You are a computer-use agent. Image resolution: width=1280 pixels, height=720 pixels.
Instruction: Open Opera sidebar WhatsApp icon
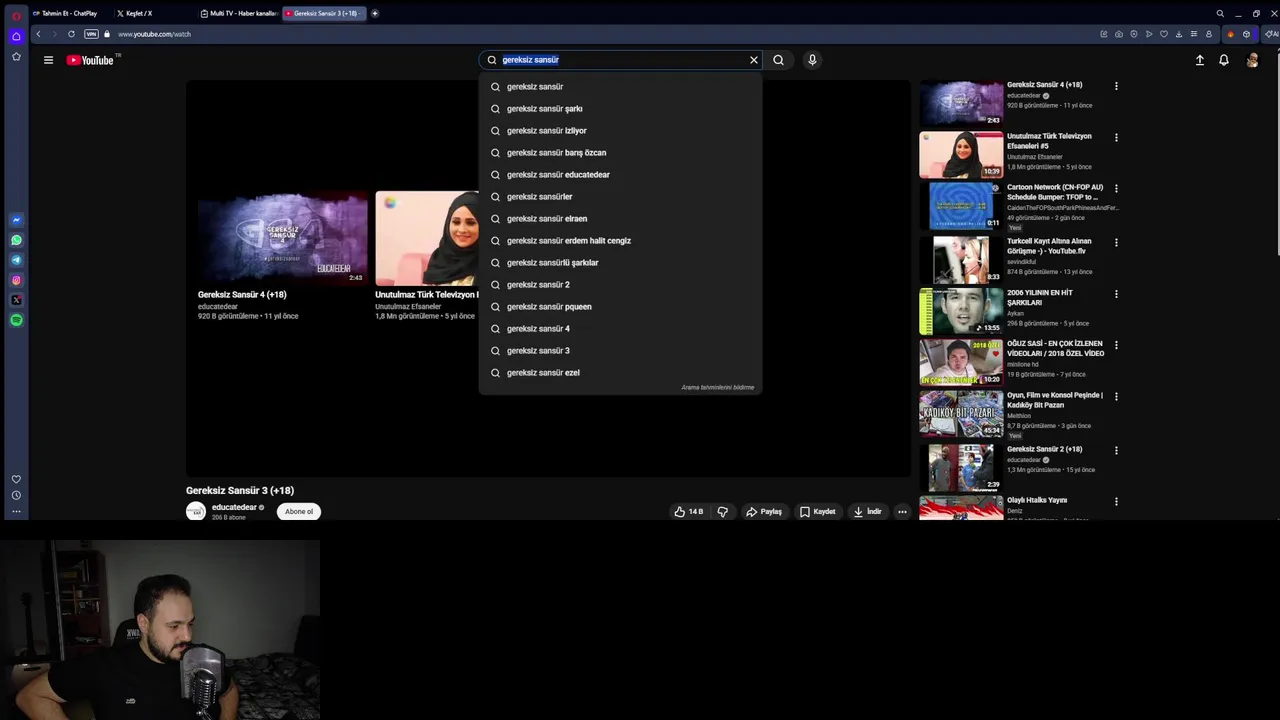[16, 240]
